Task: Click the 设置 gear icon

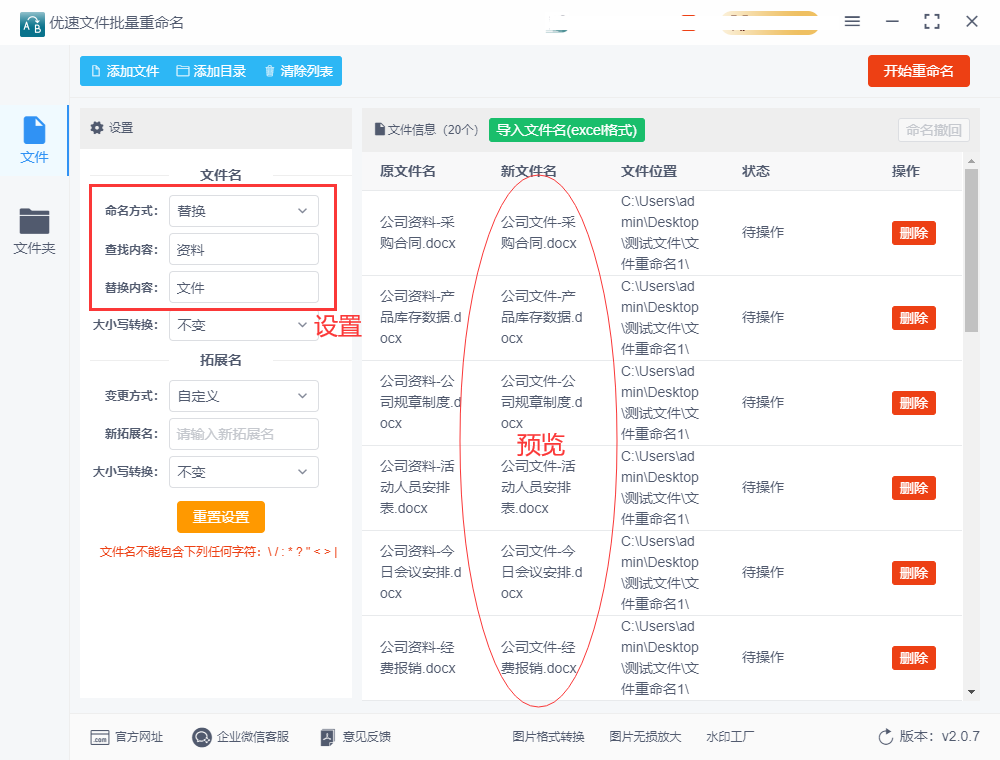Action: [97, 128]
